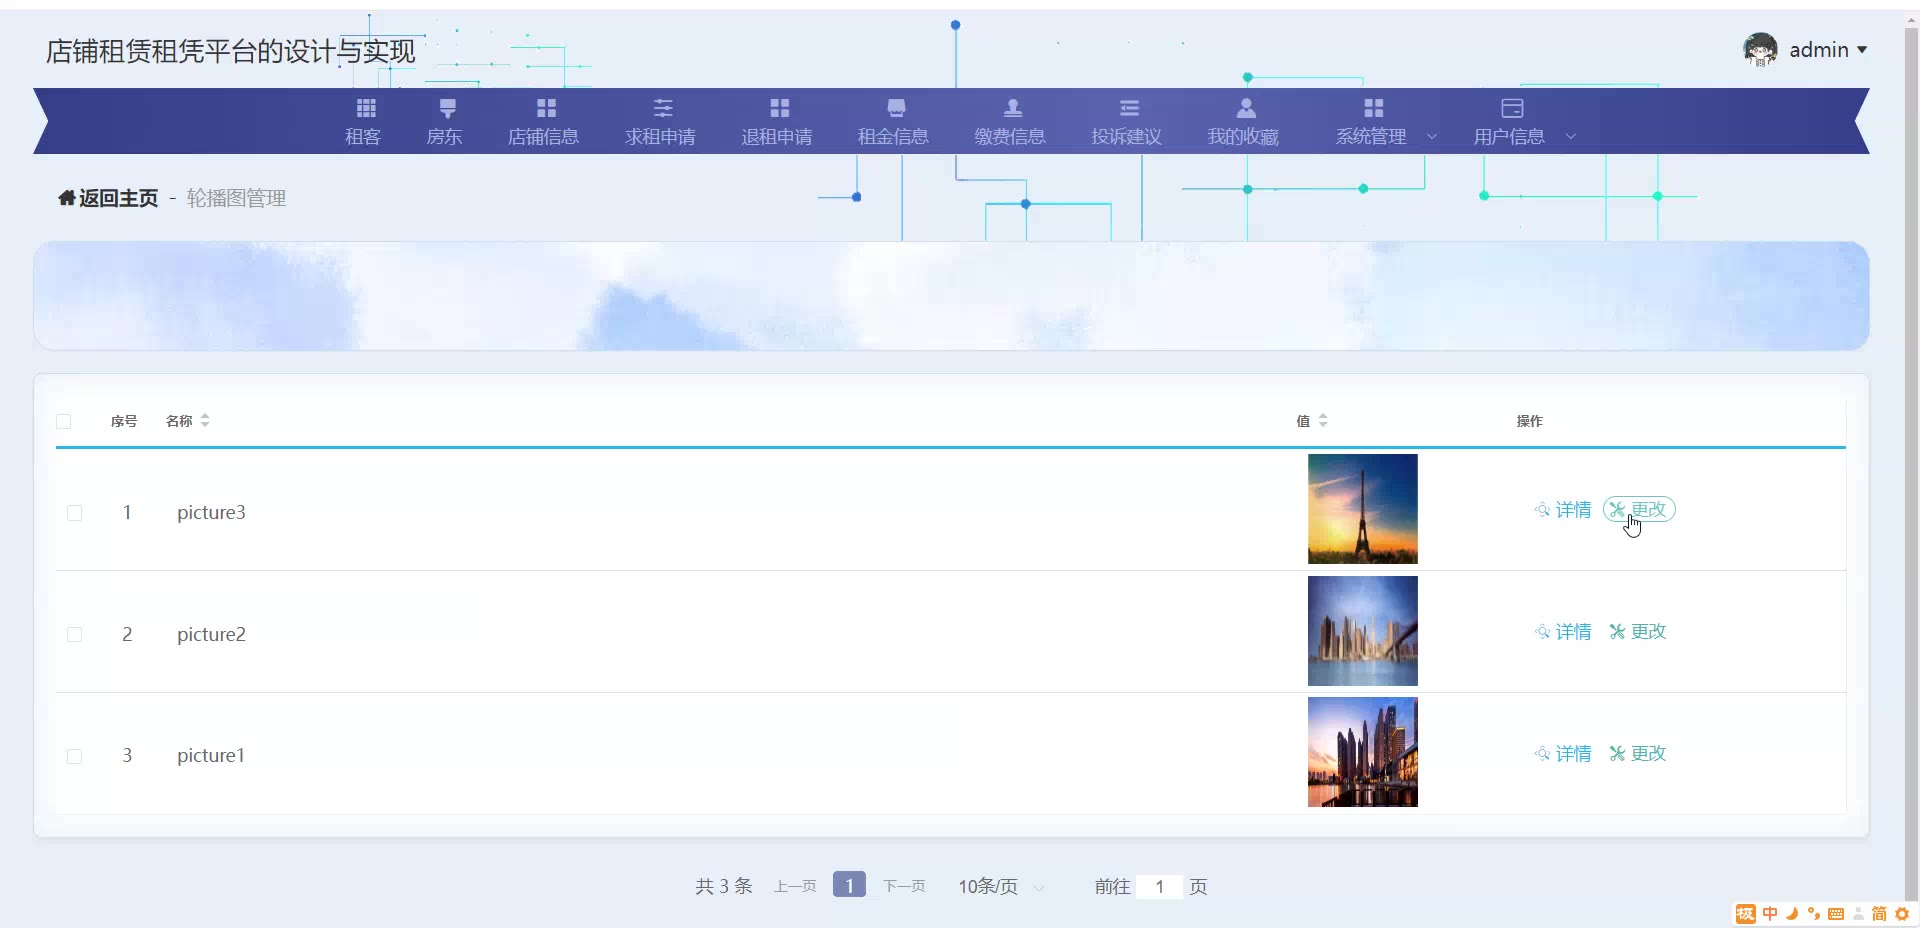Click the admin avatar picture
Image resolution: width=1920 pixels, height=928 pixels.
pyautogui.click(x=1760, y=49)
